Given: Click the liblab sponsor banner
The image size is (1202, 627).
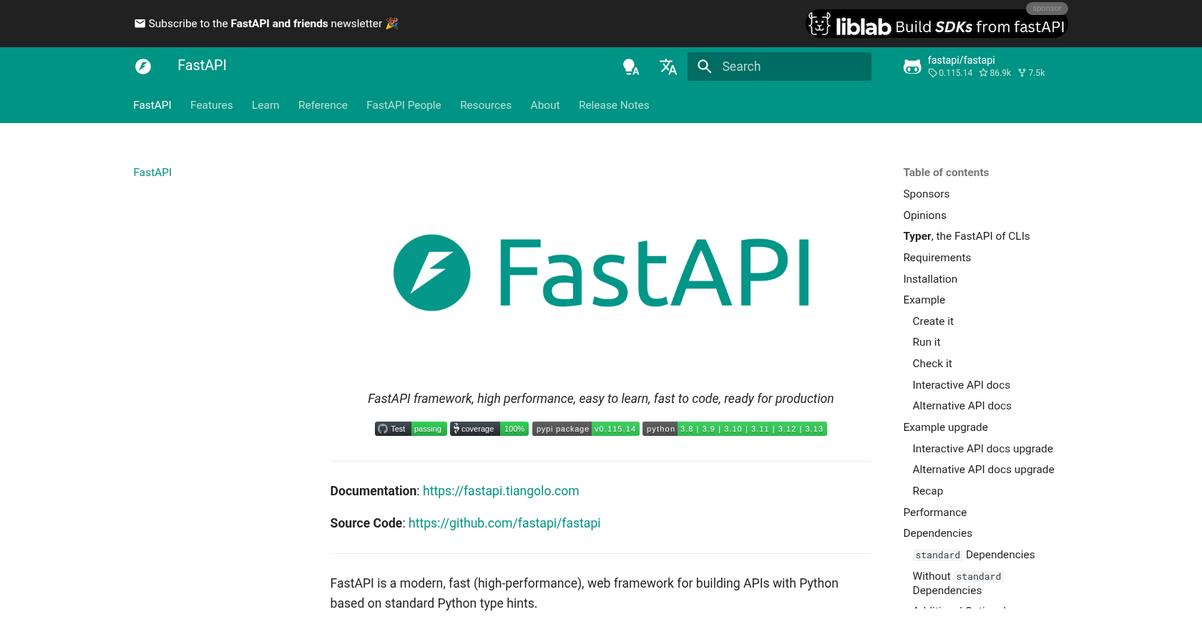Looking at the screenshot, I should pyautogui.click(x=937, y=24).
